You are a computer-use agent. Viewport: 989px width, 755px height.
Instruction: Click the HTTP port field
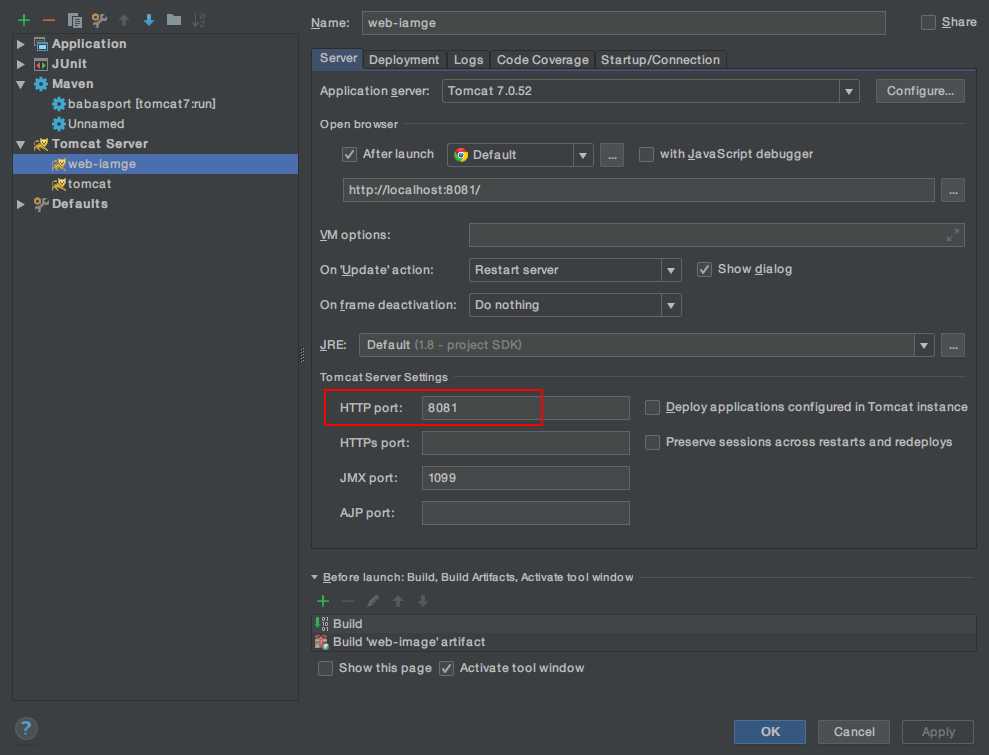point(525,408)
